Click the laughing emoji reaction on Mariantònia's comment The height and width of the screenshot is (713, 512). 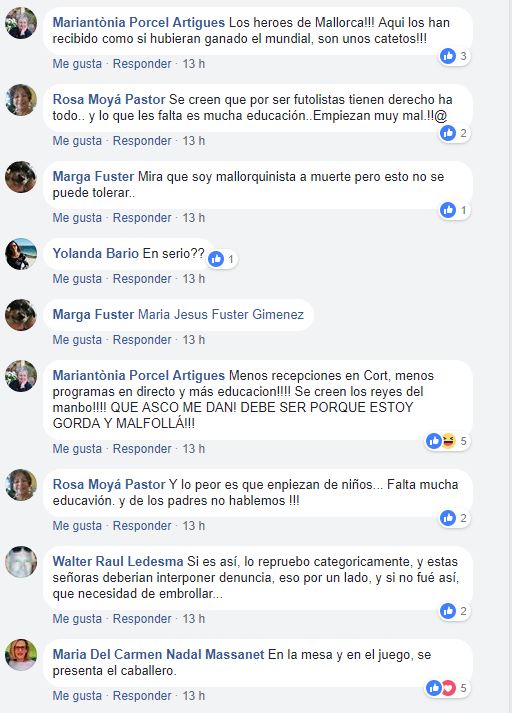449,441
